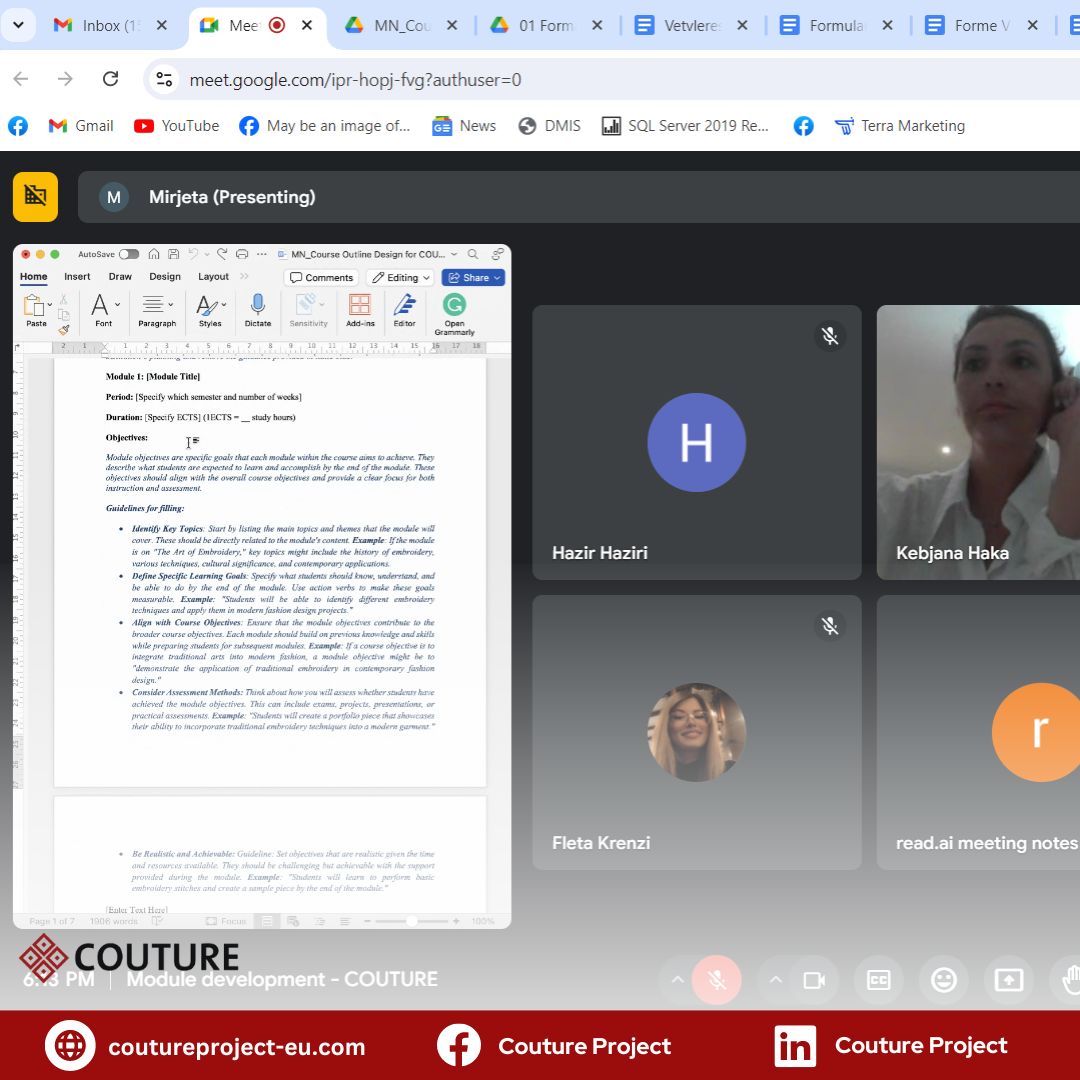Viewport: 1080px width, 1080px height.
Task: Turn on closed captions in Meet
Action: (x=878, y=980)
